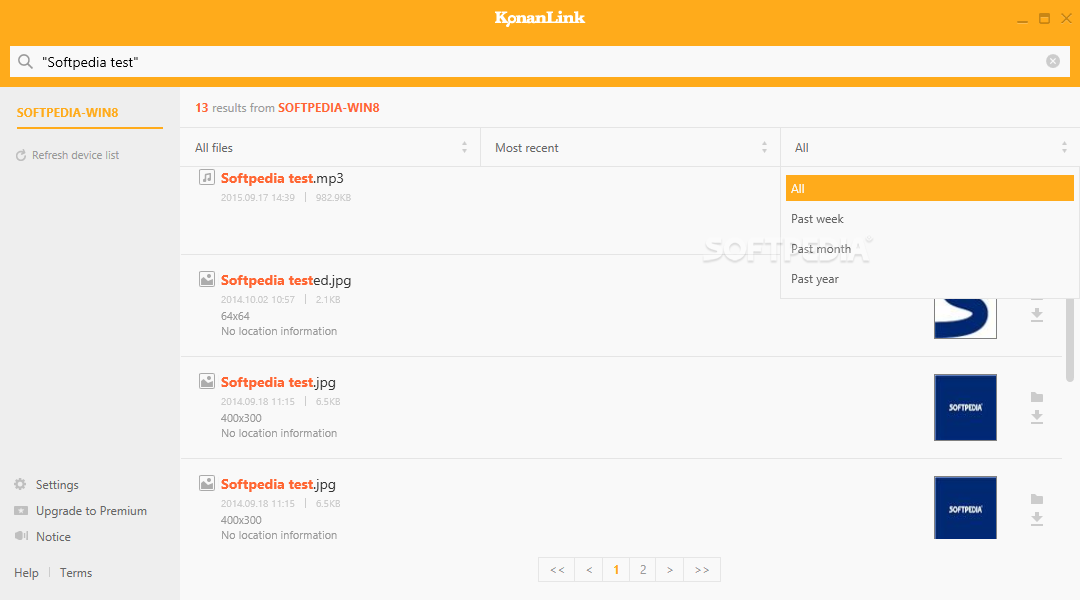Screen dimensions: 1080x600
Task: Minimize the KonanLink window
Action: click(1022, 21)
